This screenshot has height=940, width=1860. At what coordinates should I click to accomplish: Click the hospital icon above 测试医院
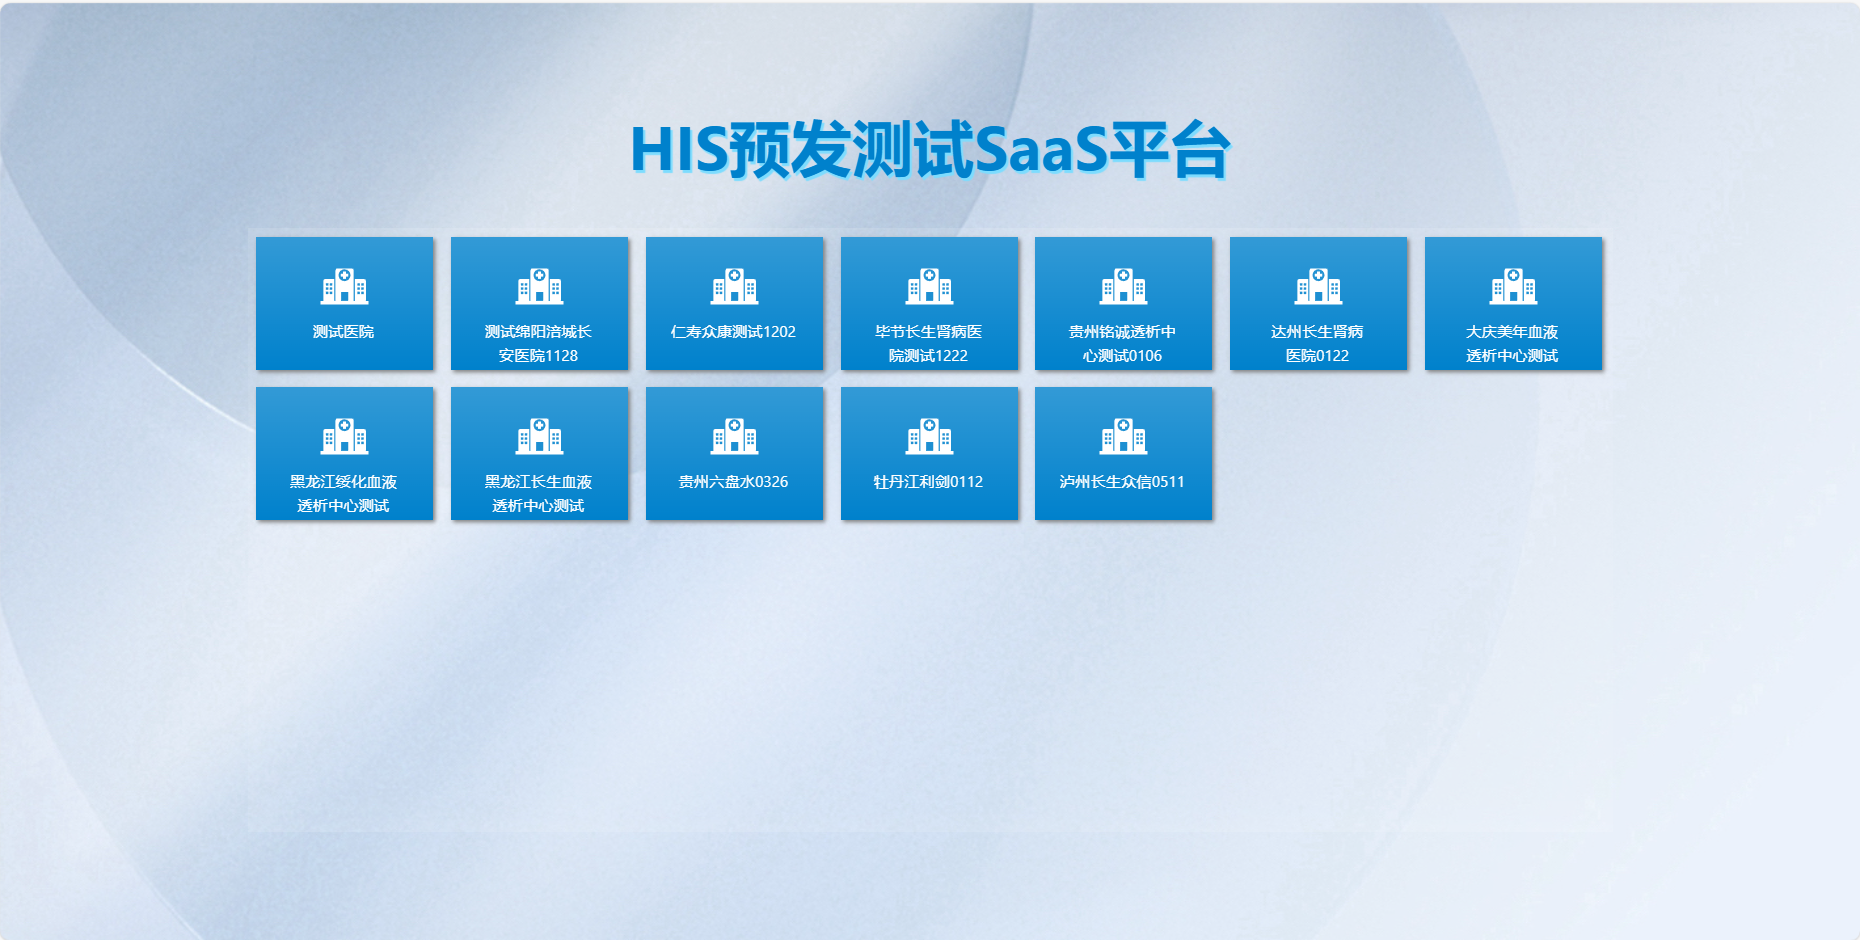[x=344, y=286]
